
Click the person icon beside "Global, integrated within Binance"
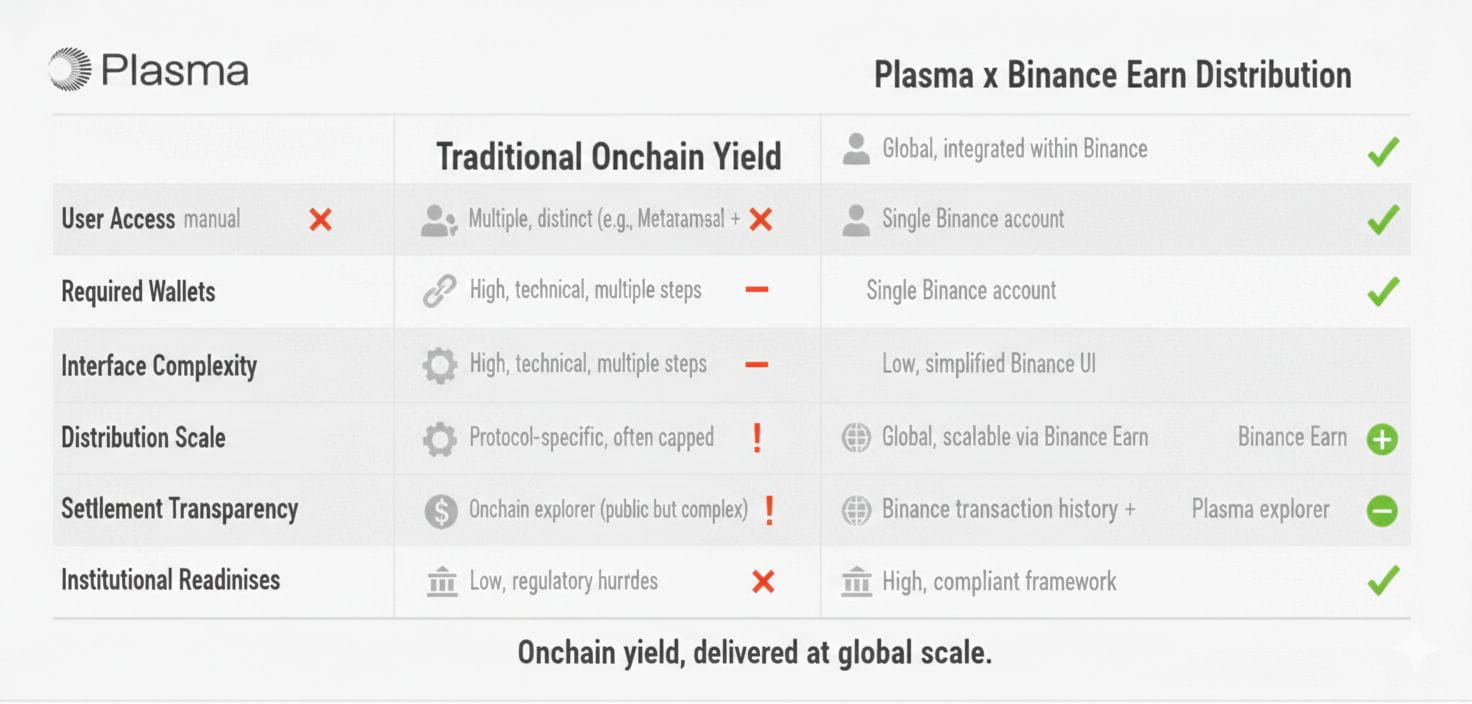click(856, 150)
